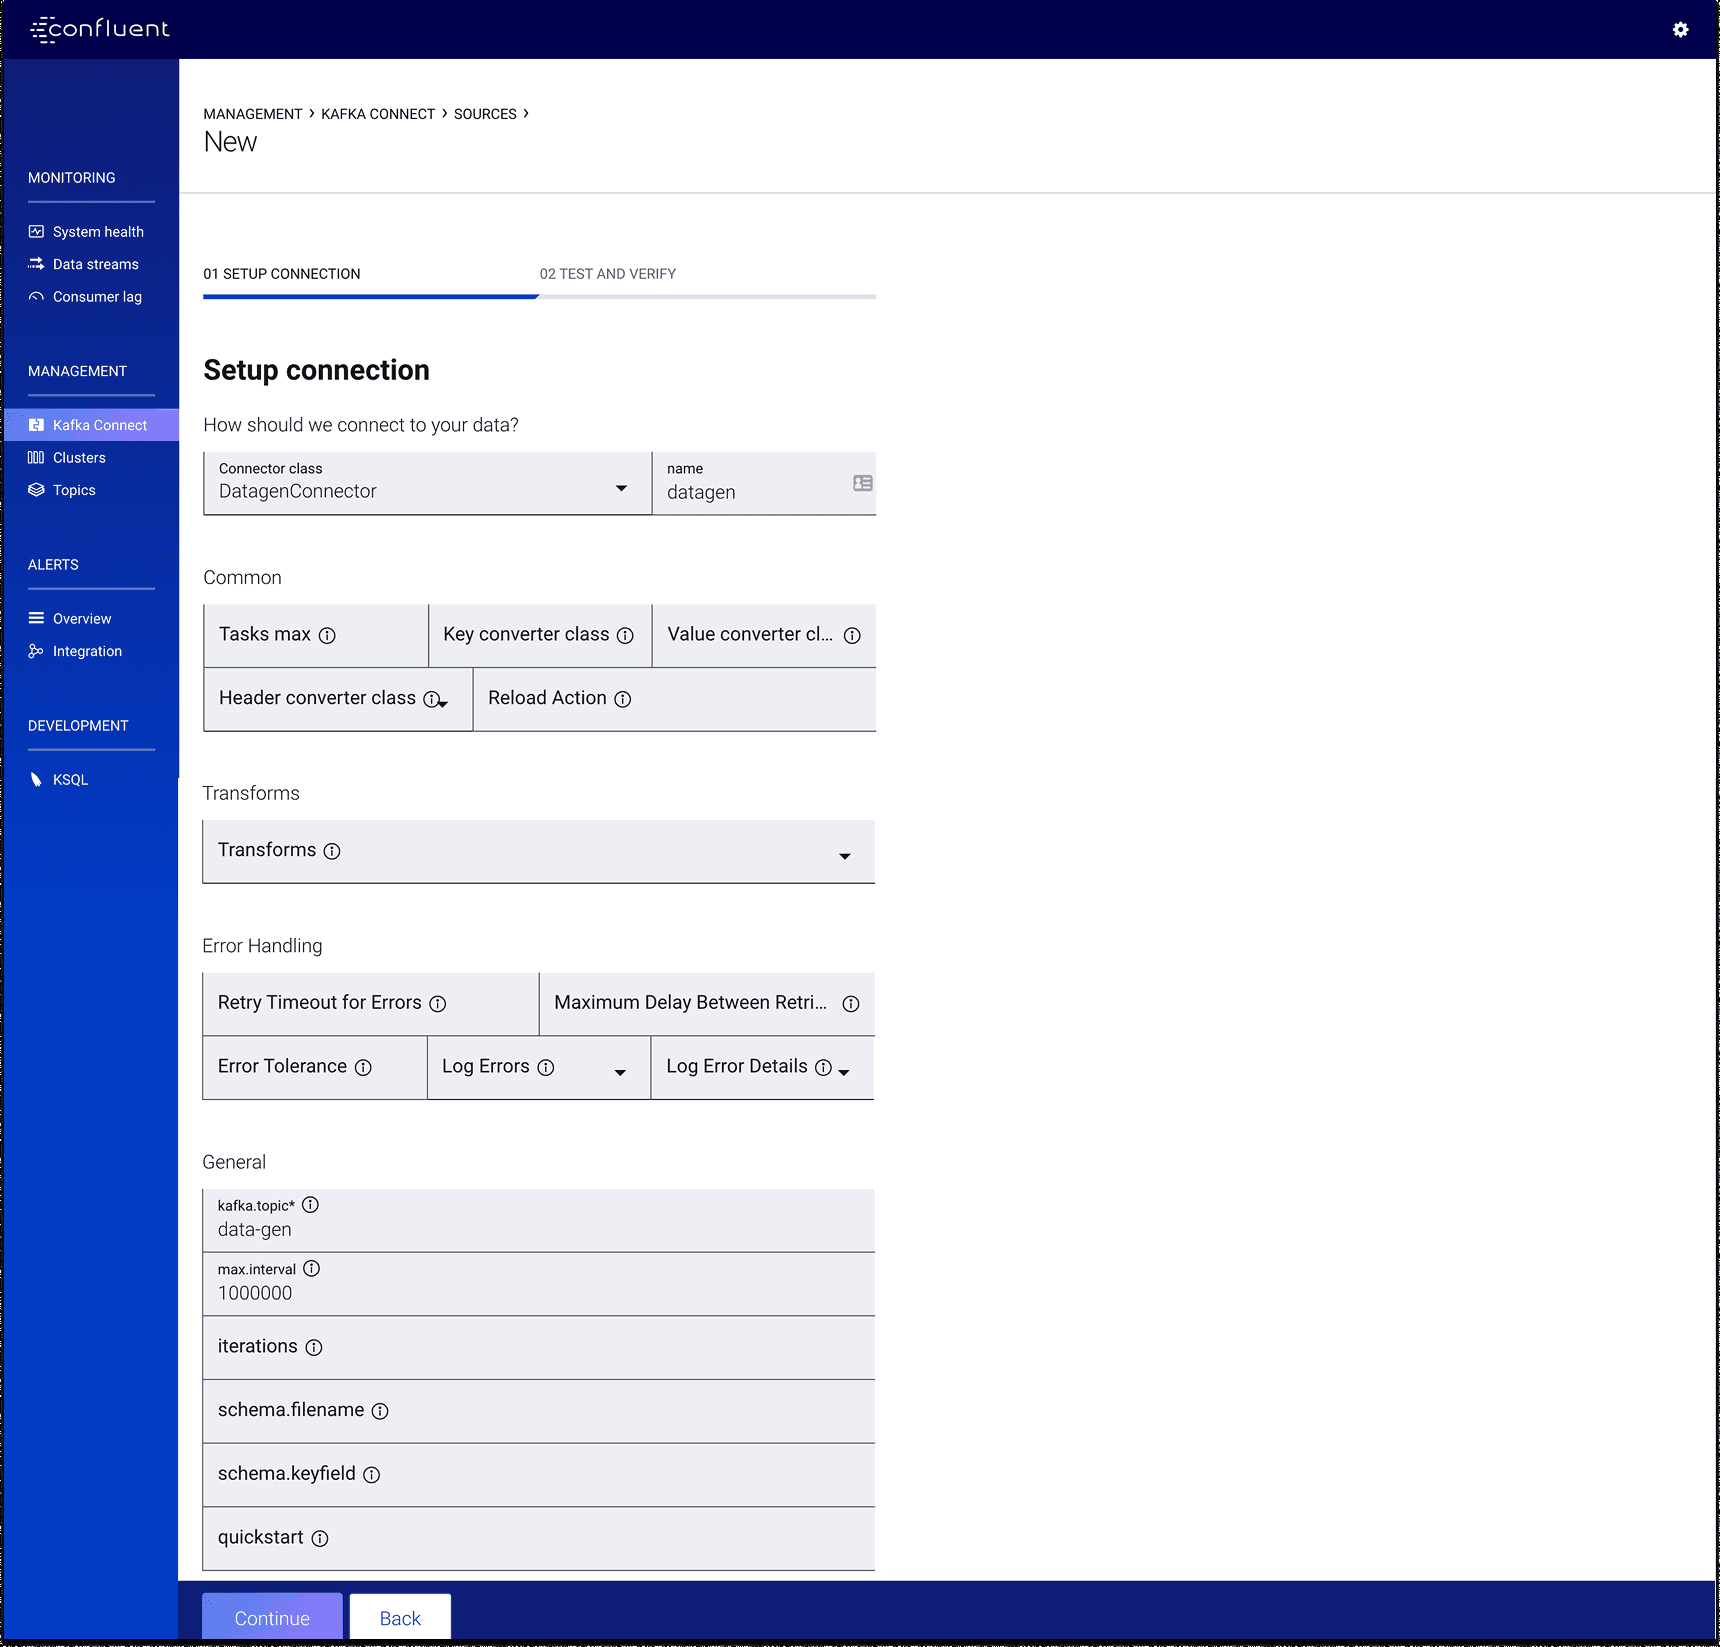The height and width of the screenshot is (1647, 1720).
Task: Click the name input field
Action: coord(764,484)
